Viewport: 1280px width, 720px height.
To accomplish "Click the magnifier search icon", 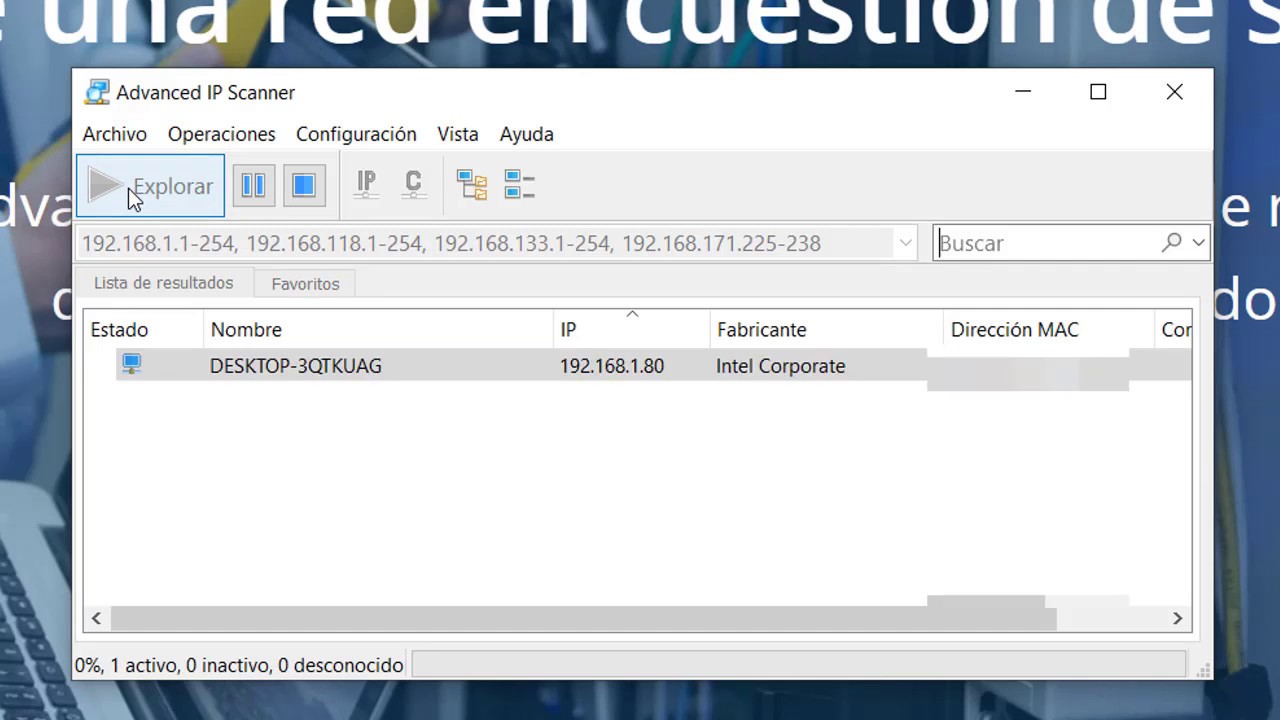I will tap(1171, 242).
